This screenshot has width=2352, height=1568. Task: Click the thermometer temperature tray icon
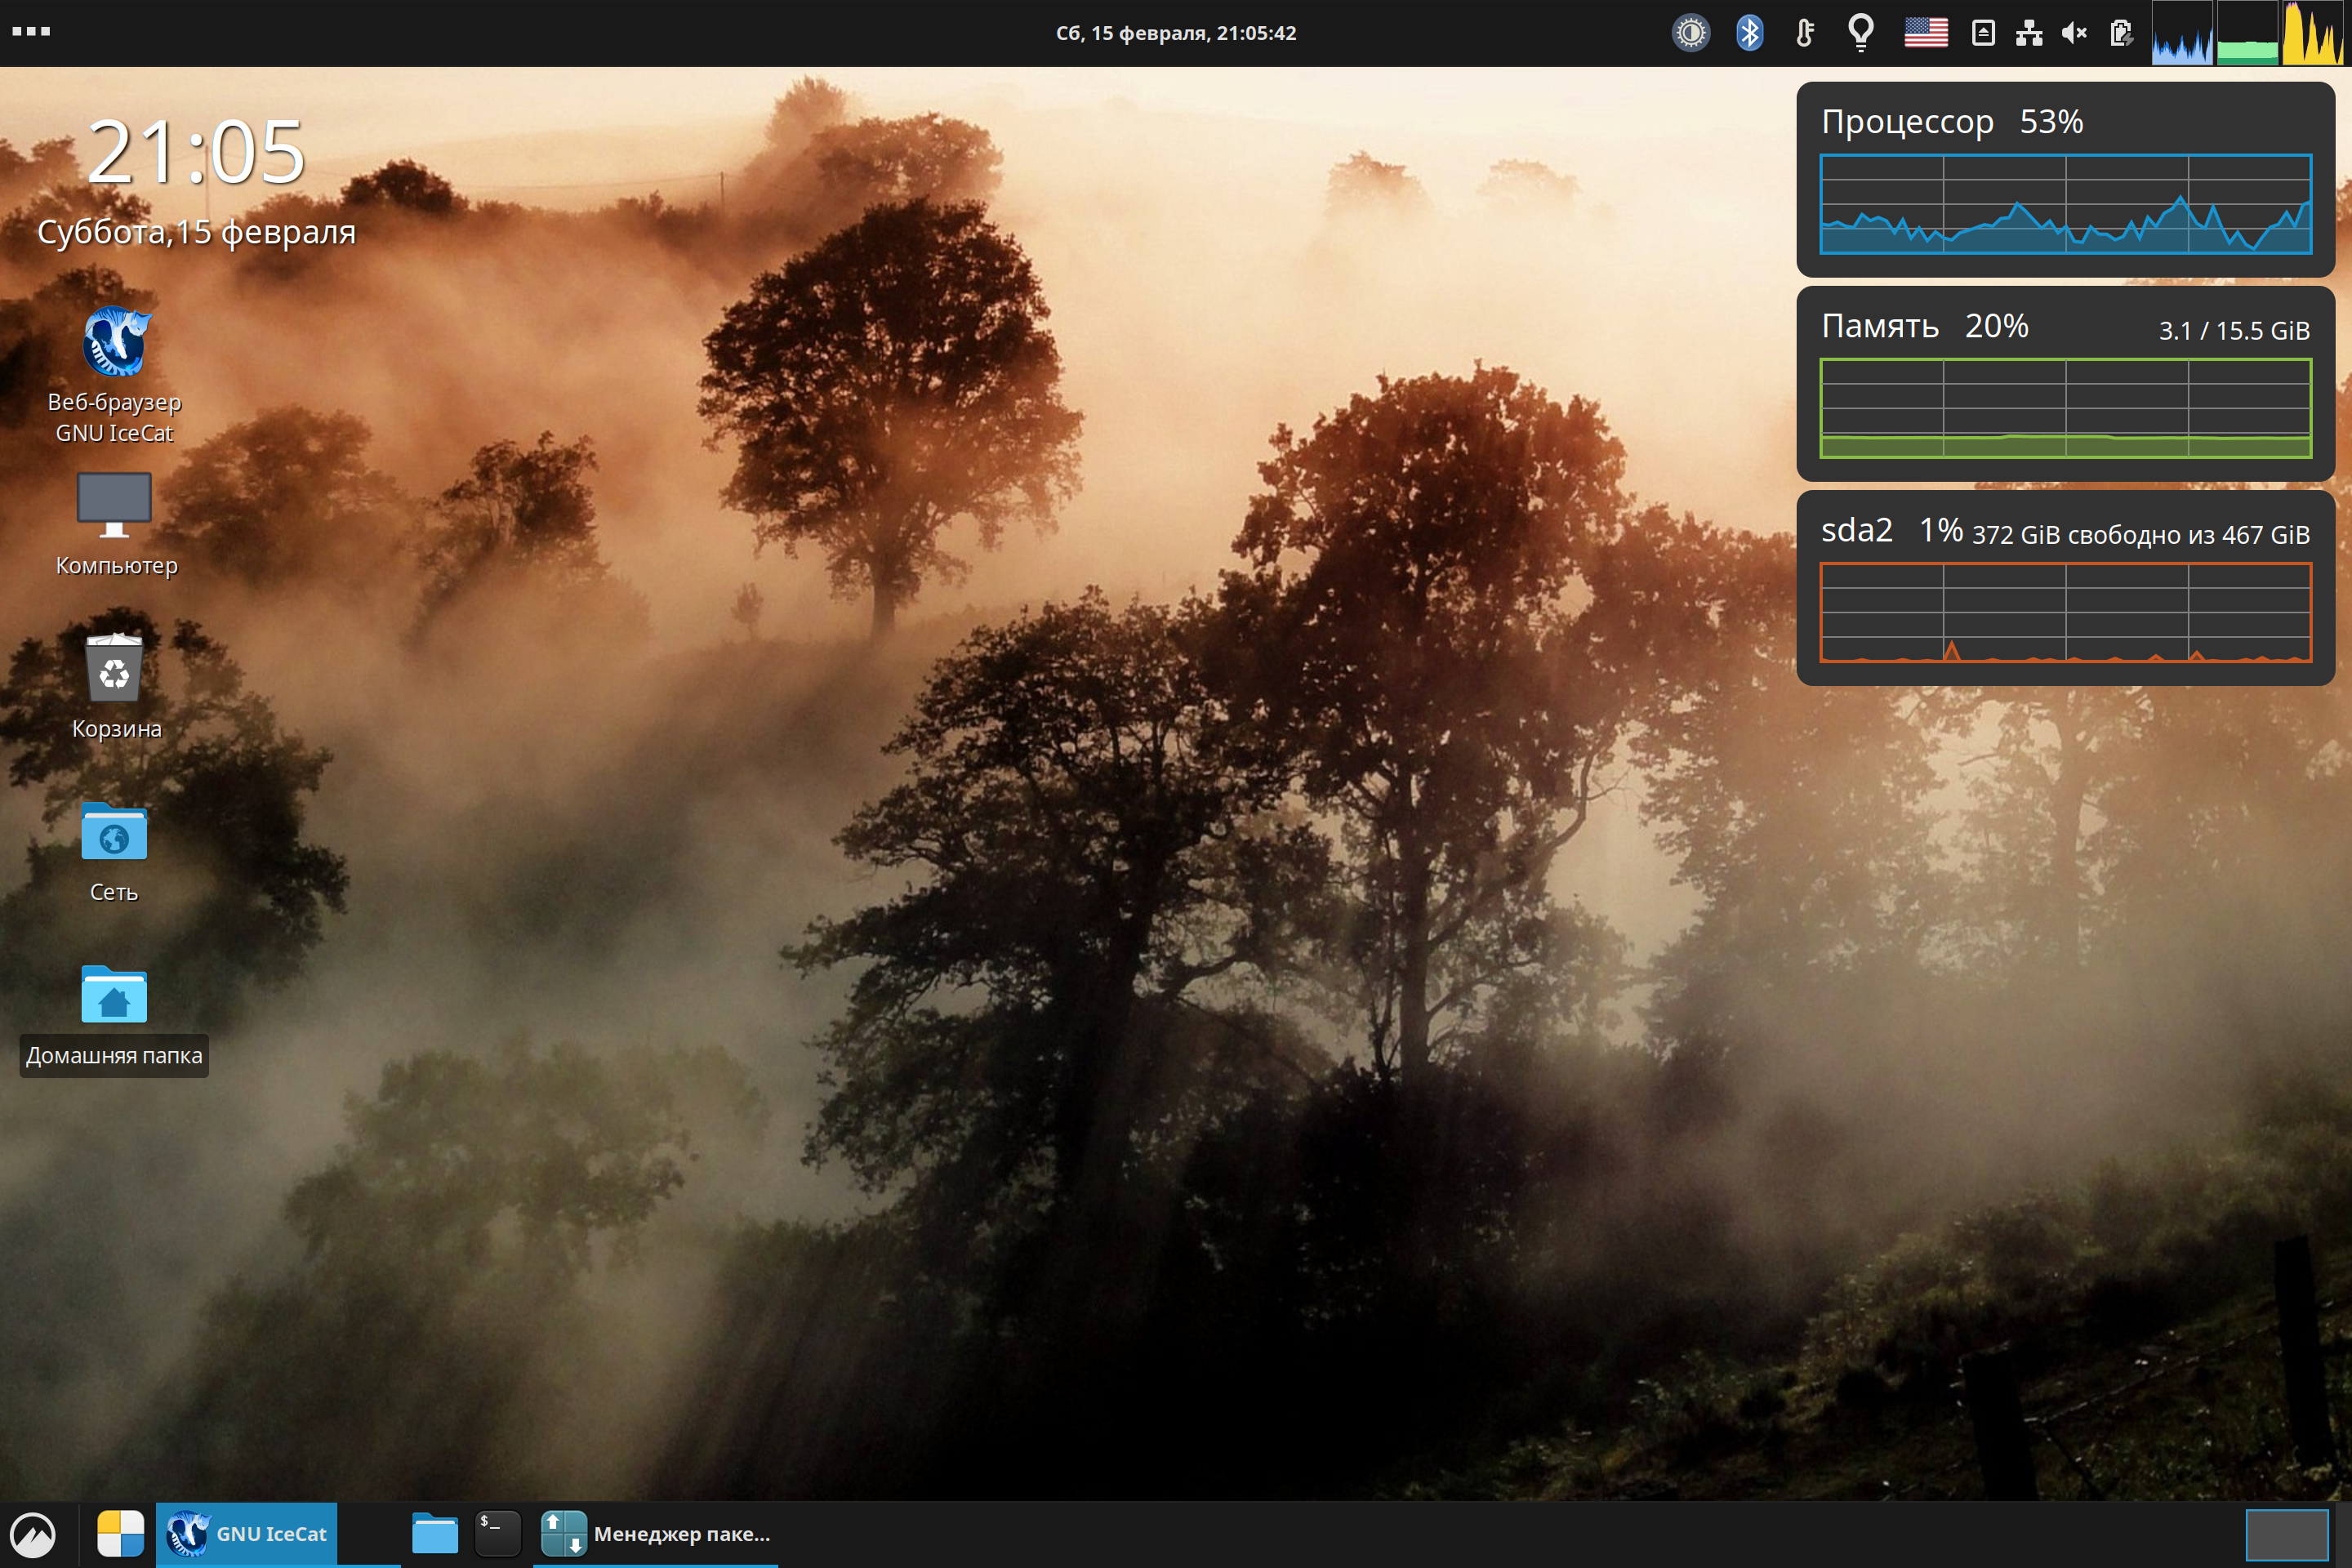tap(1805, 33)
